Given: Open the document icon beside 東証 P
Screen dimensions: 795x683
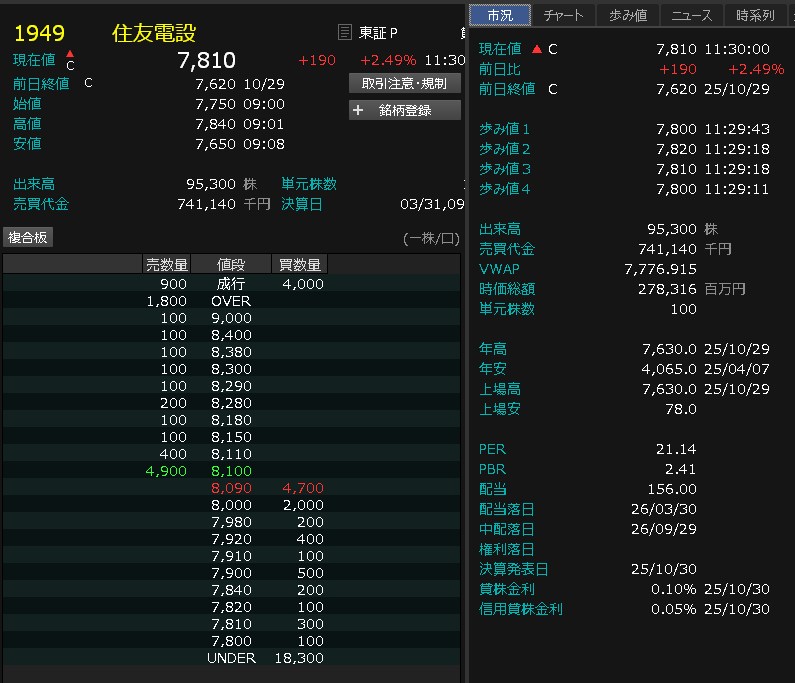Looking at the screenshot, I should point(345,32).
